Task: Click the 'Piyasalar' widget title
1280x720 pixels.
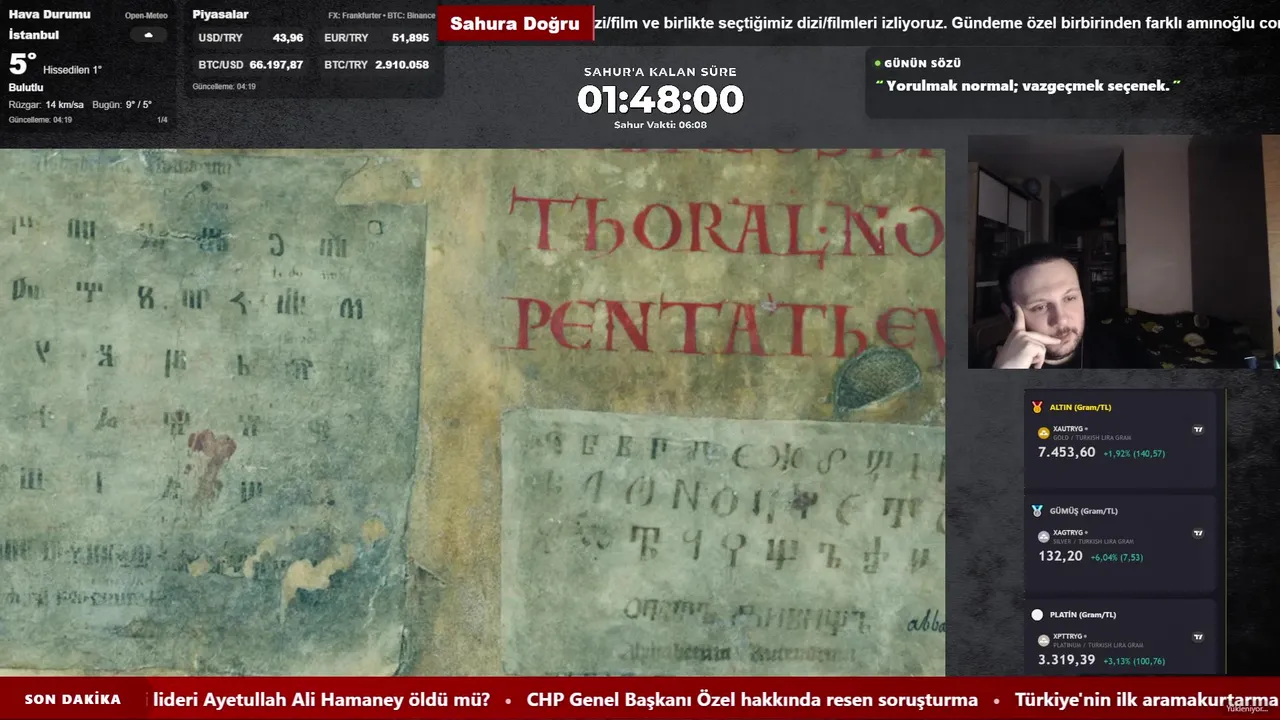Action: tap(220, 15)
